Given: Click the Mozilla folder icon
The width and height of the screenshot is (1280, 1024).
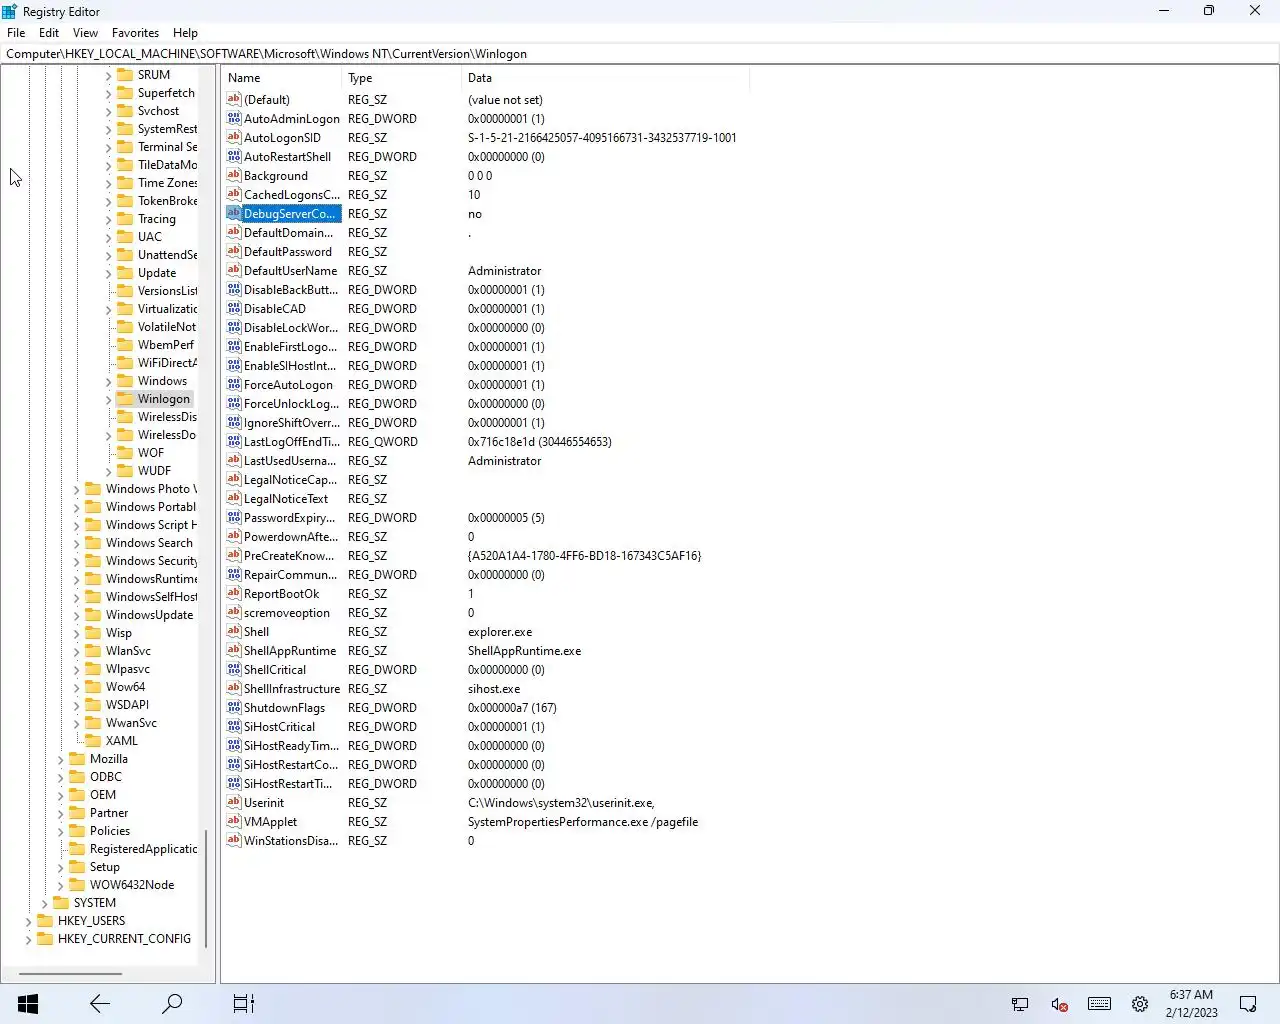Looking at the screenshot, I should (x=77, y=758).
